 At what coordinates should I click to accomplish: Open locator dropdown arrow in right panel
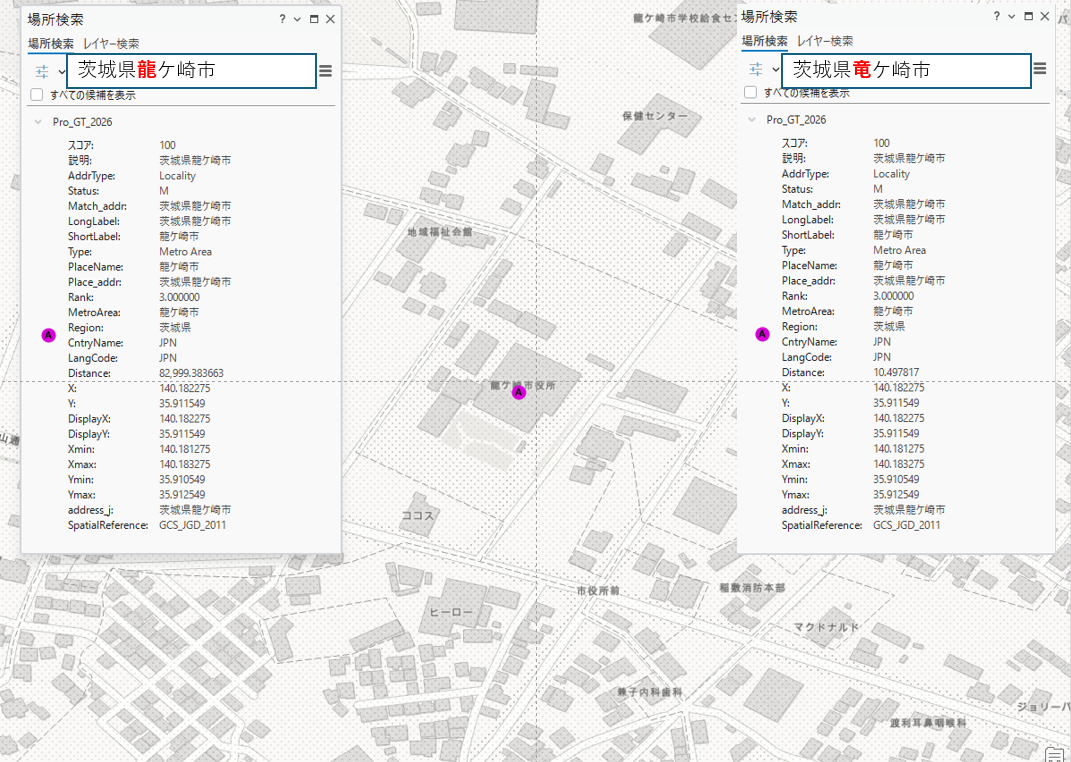pyautogui.click(x=776, y=69)
